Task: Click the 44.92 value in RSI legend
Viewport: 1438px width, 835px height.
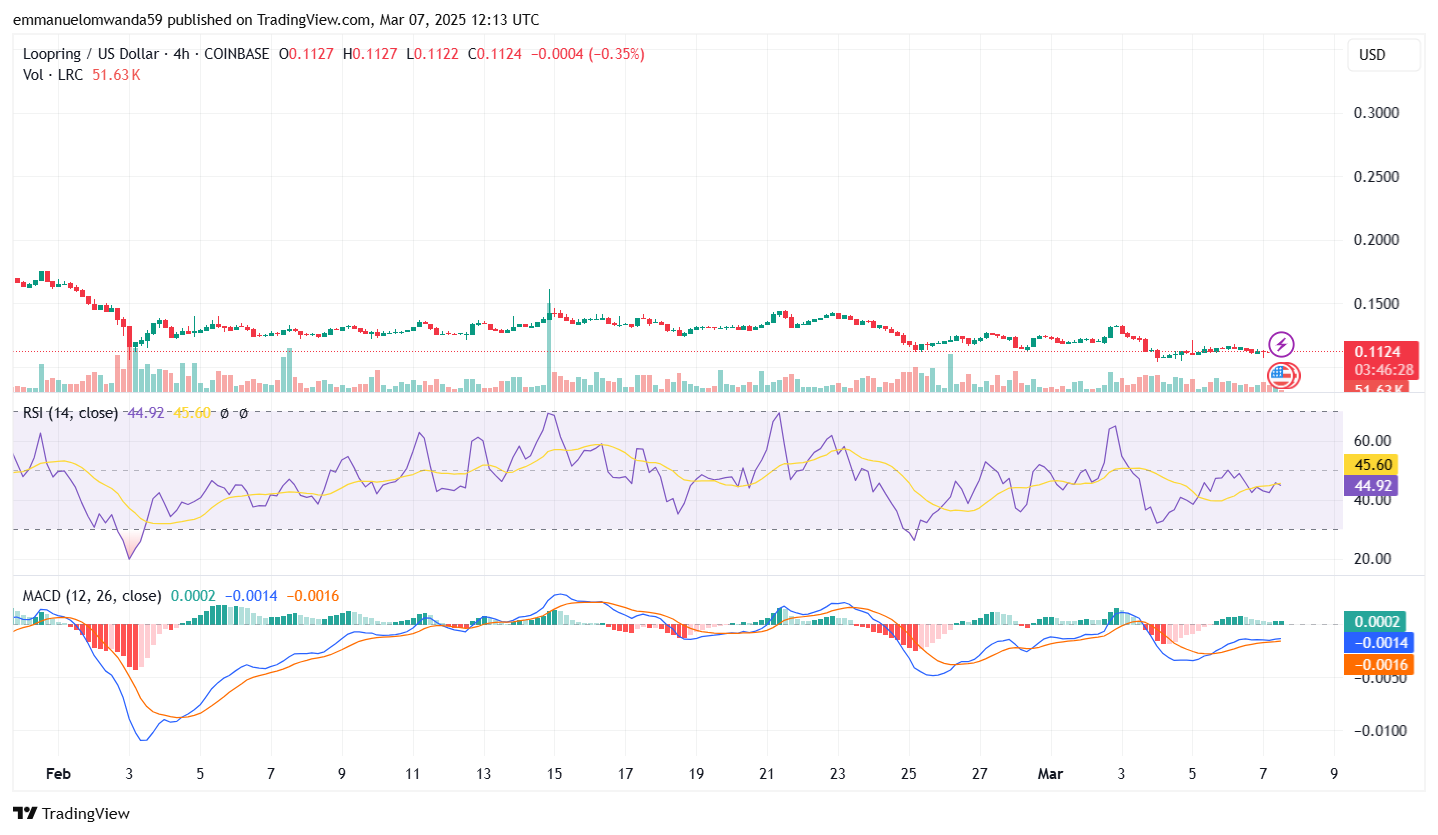Action: click(146, 412)
